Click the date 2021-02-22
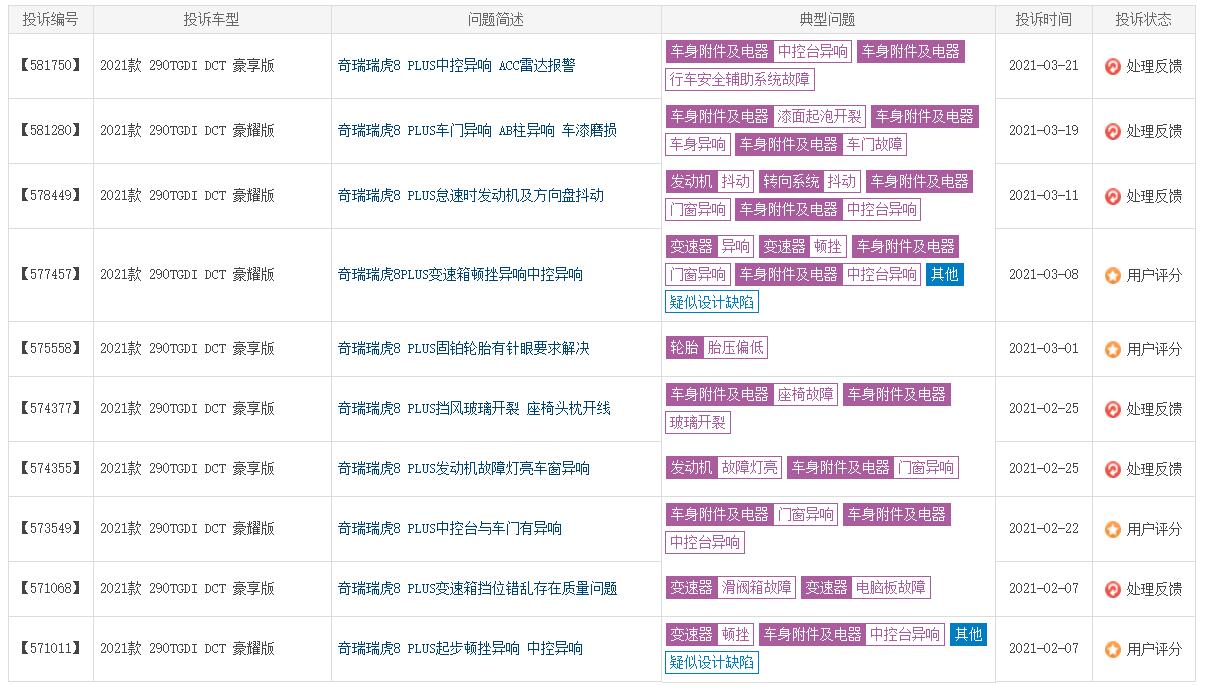Image resolution: width=1205 pixels, height=685 pixels. [x=1043, y=528]
